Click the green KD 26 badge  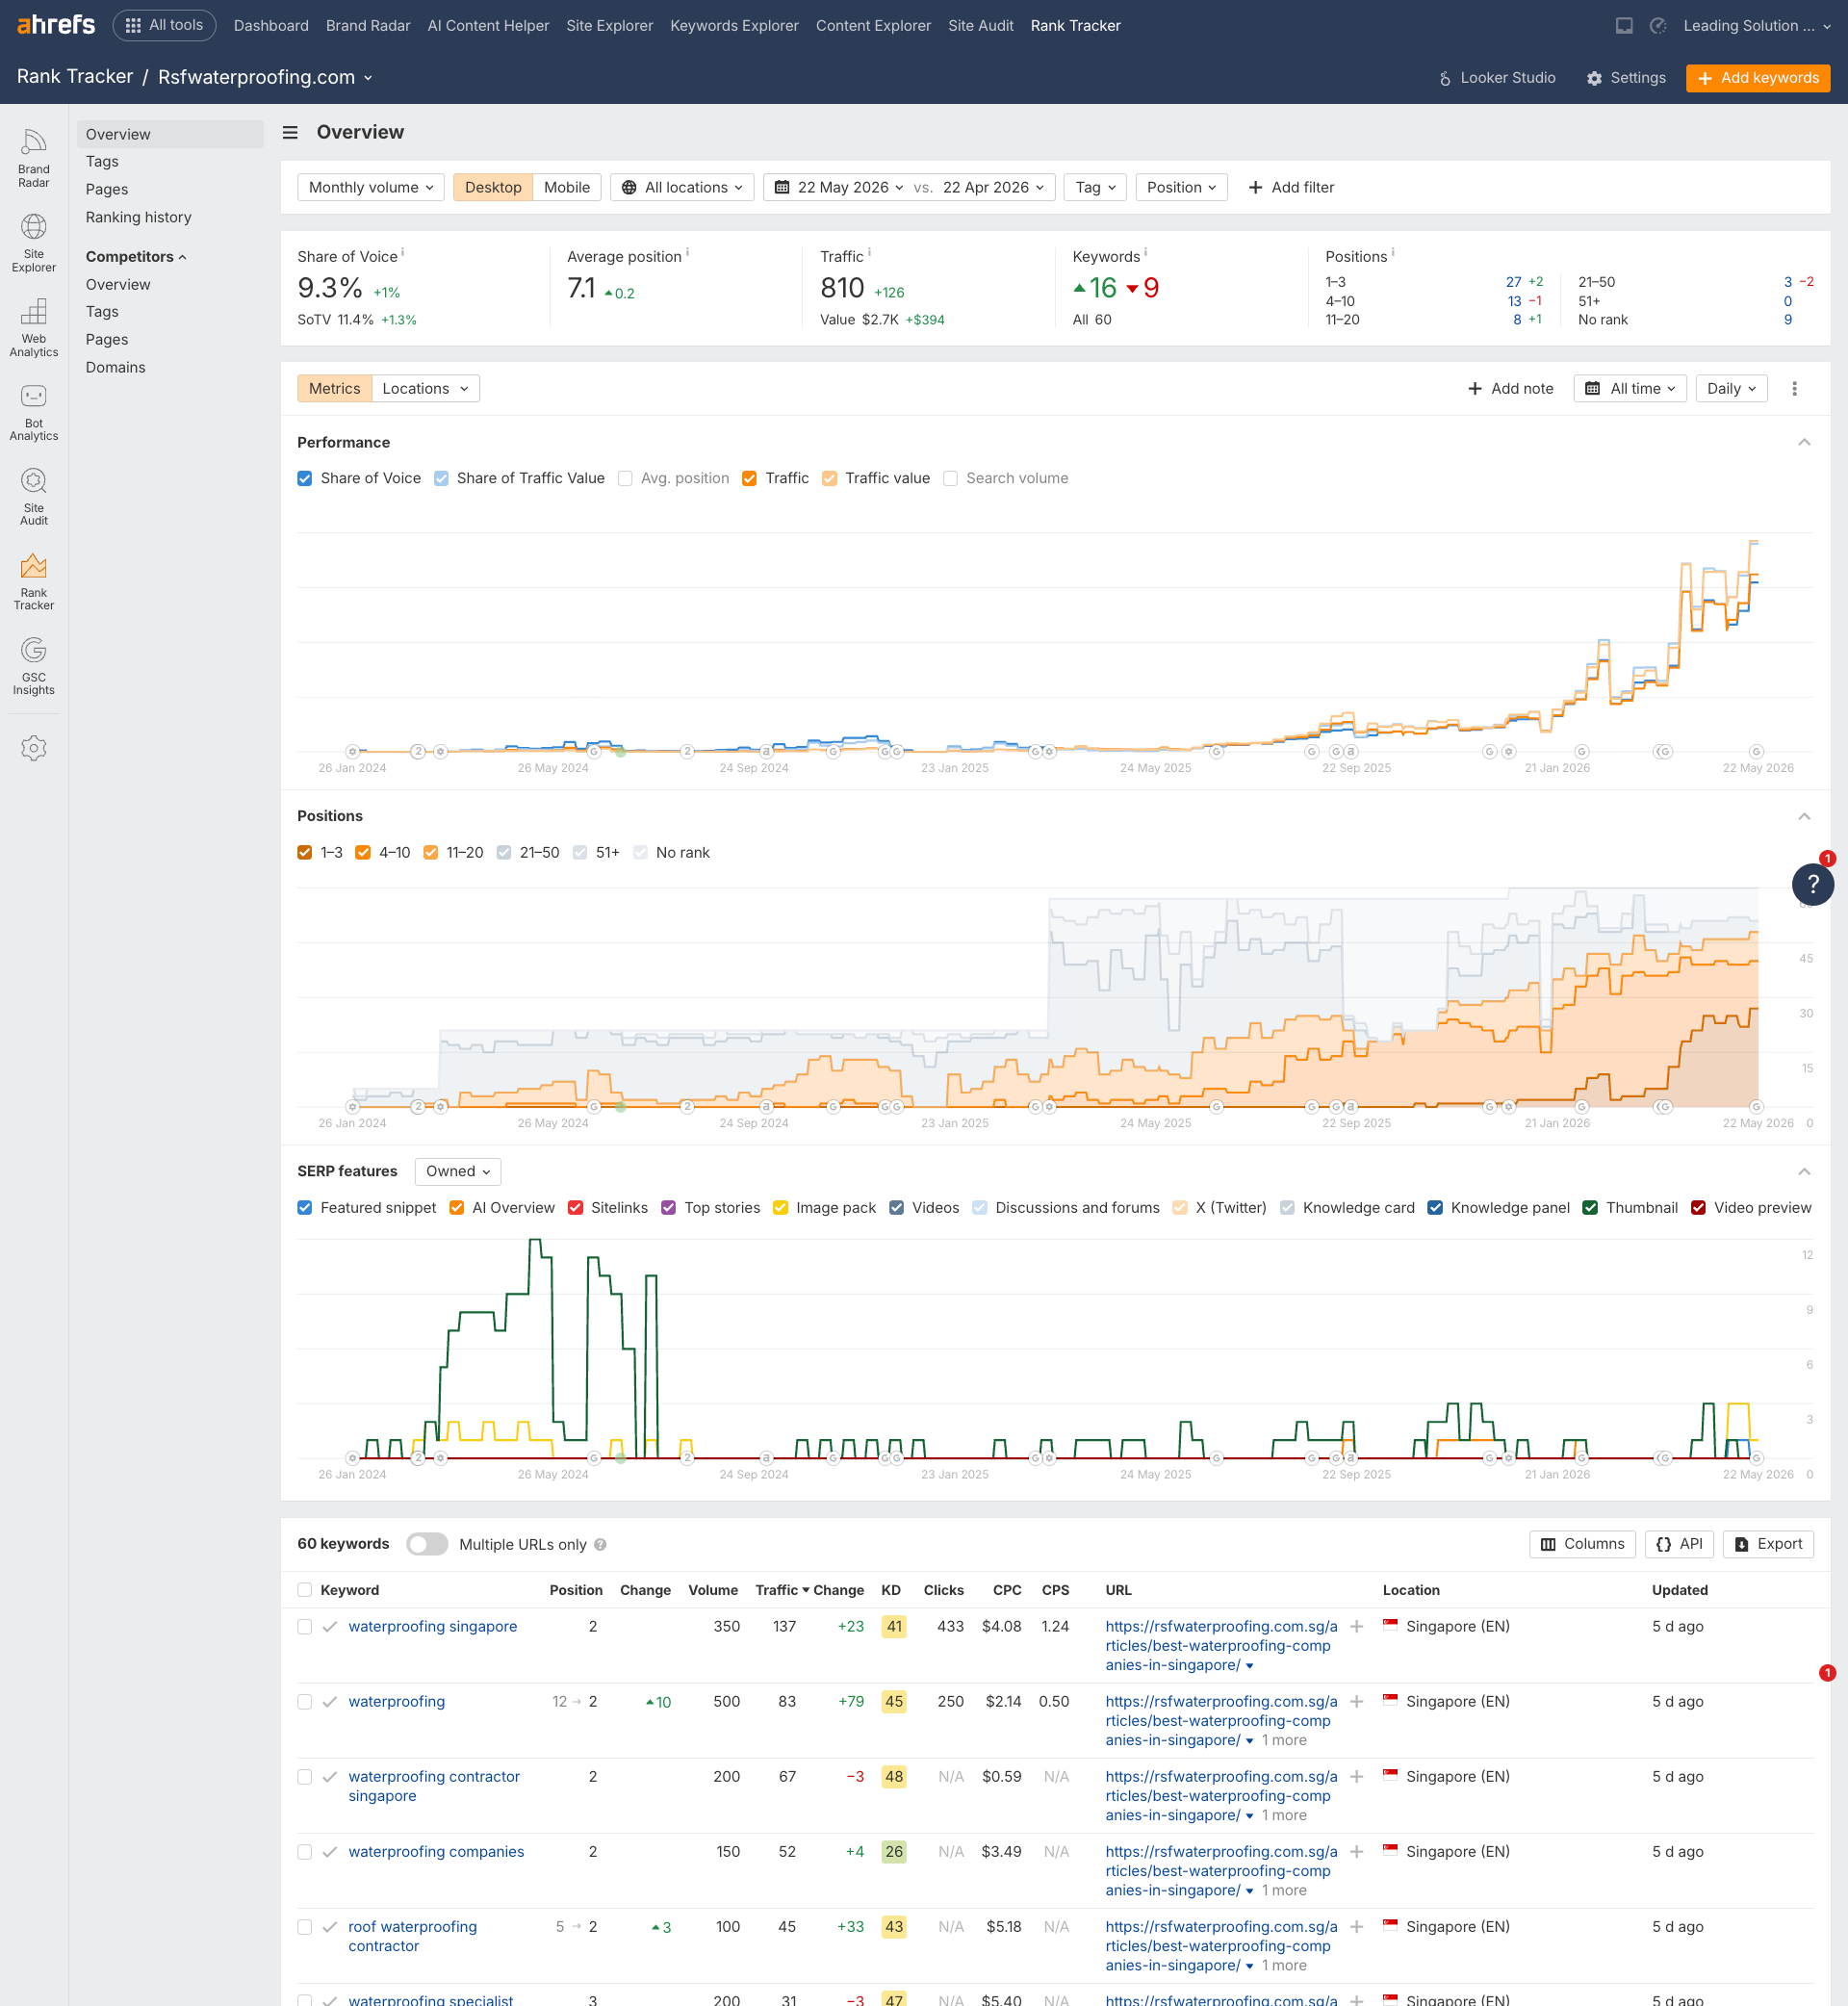tap(893, 1851)
